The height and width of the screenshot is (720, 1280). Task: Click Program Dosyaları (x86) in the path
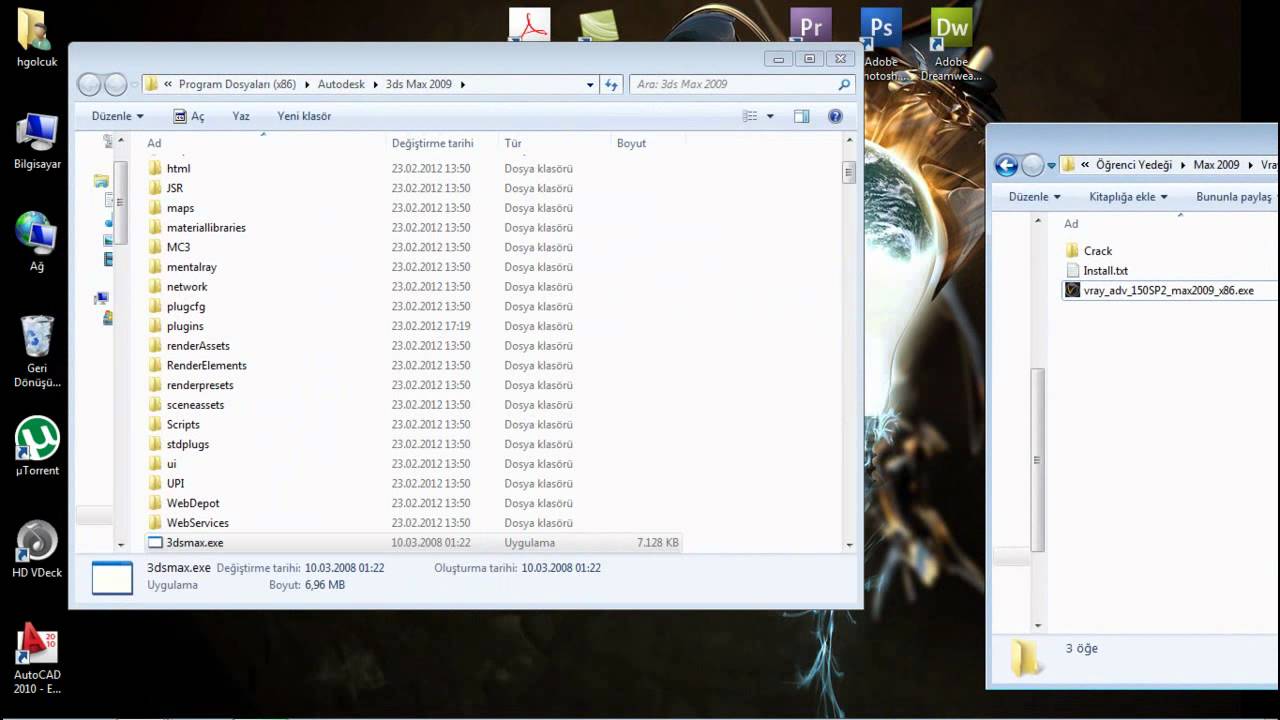tap(237, 85)
